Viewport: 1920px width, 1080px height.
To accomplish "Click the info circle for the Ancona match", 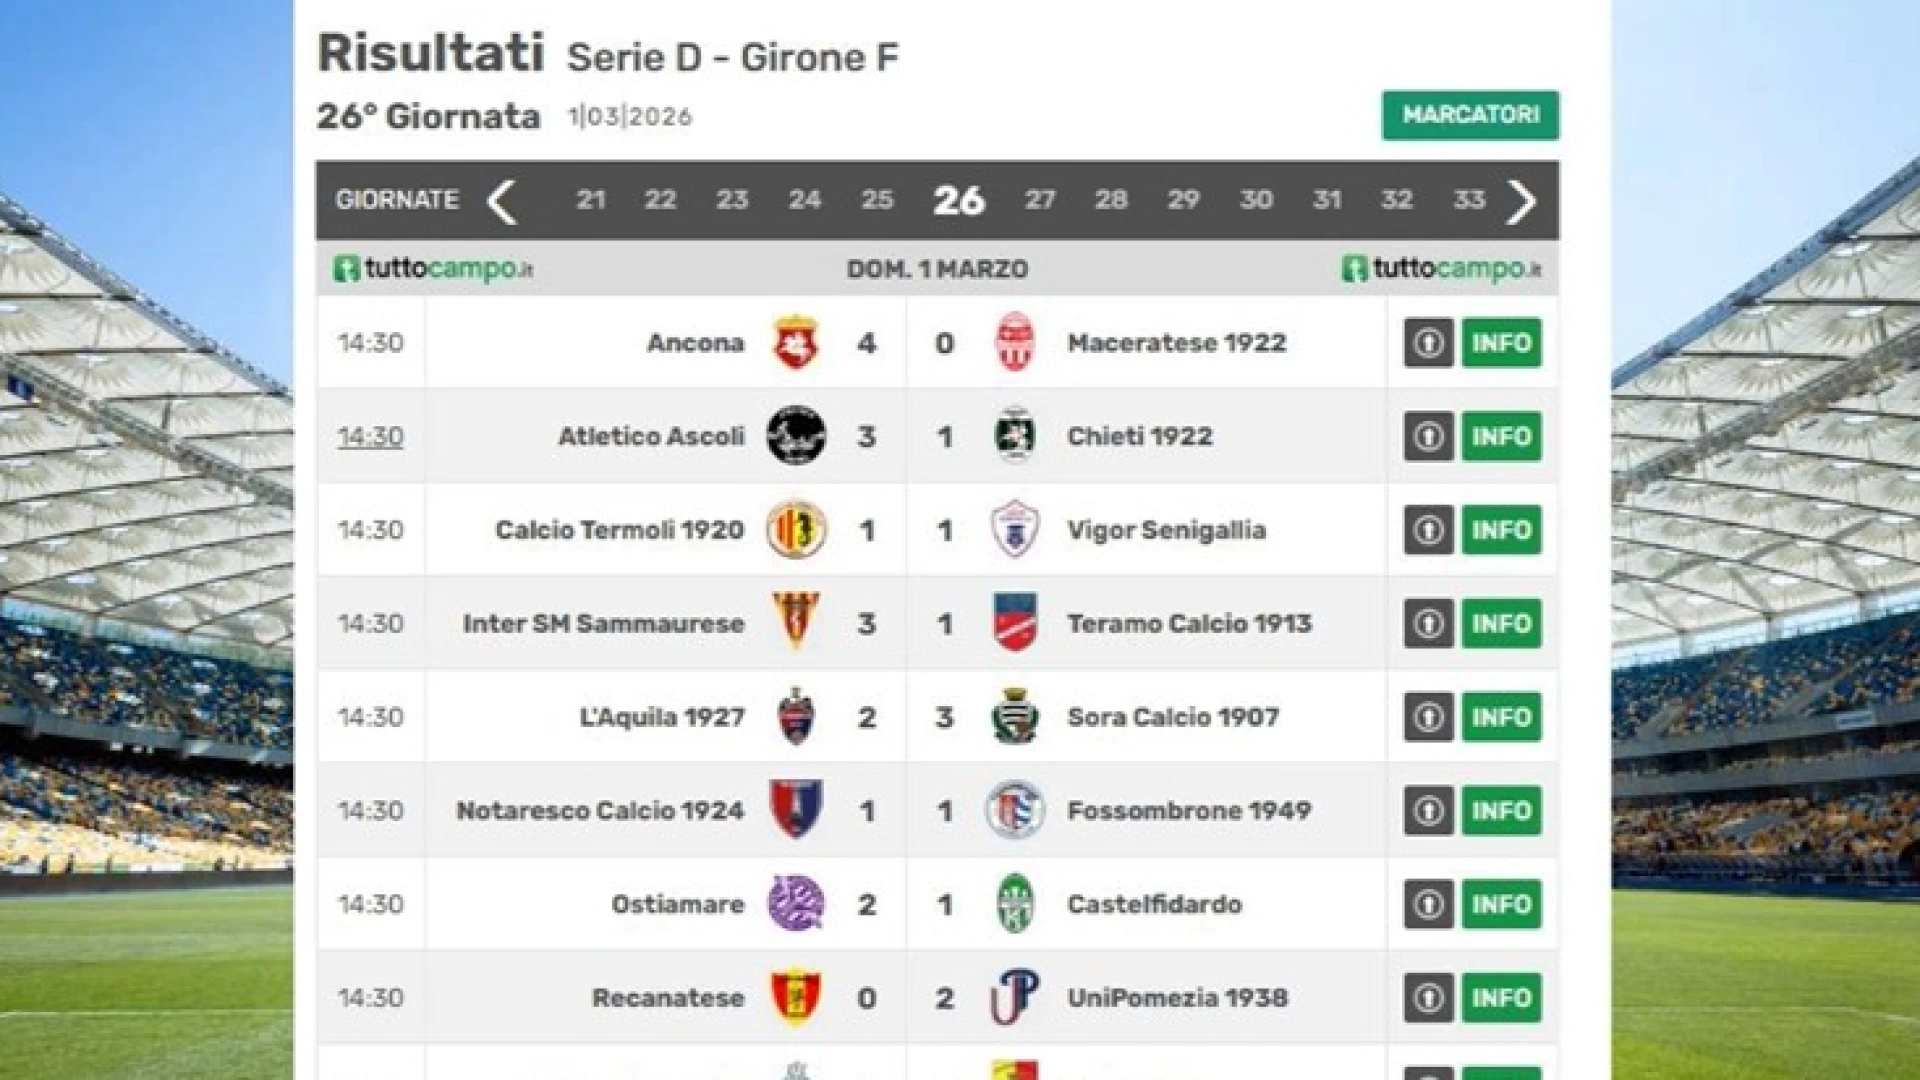I will 1428,343.
